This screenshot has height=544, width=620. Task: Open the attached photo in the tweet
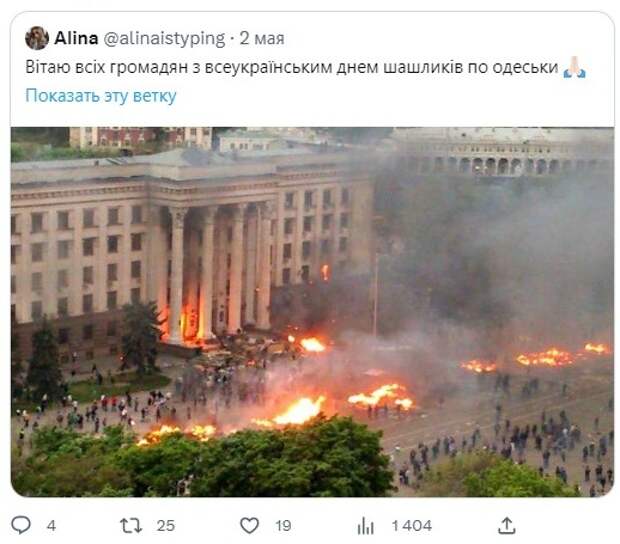click(312, 312)
